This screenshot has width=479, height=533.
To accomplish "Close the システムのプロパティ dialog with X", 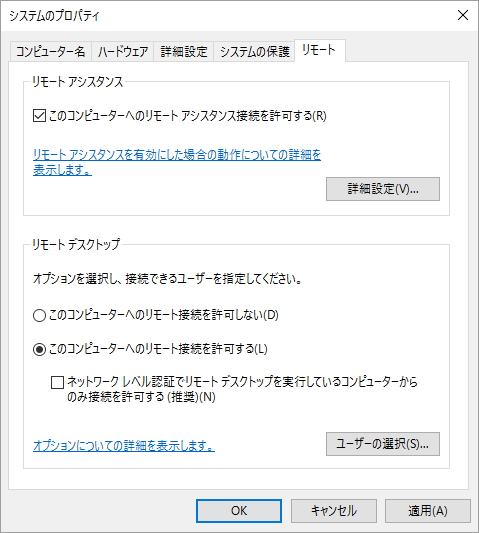I will tap(463, 15).
